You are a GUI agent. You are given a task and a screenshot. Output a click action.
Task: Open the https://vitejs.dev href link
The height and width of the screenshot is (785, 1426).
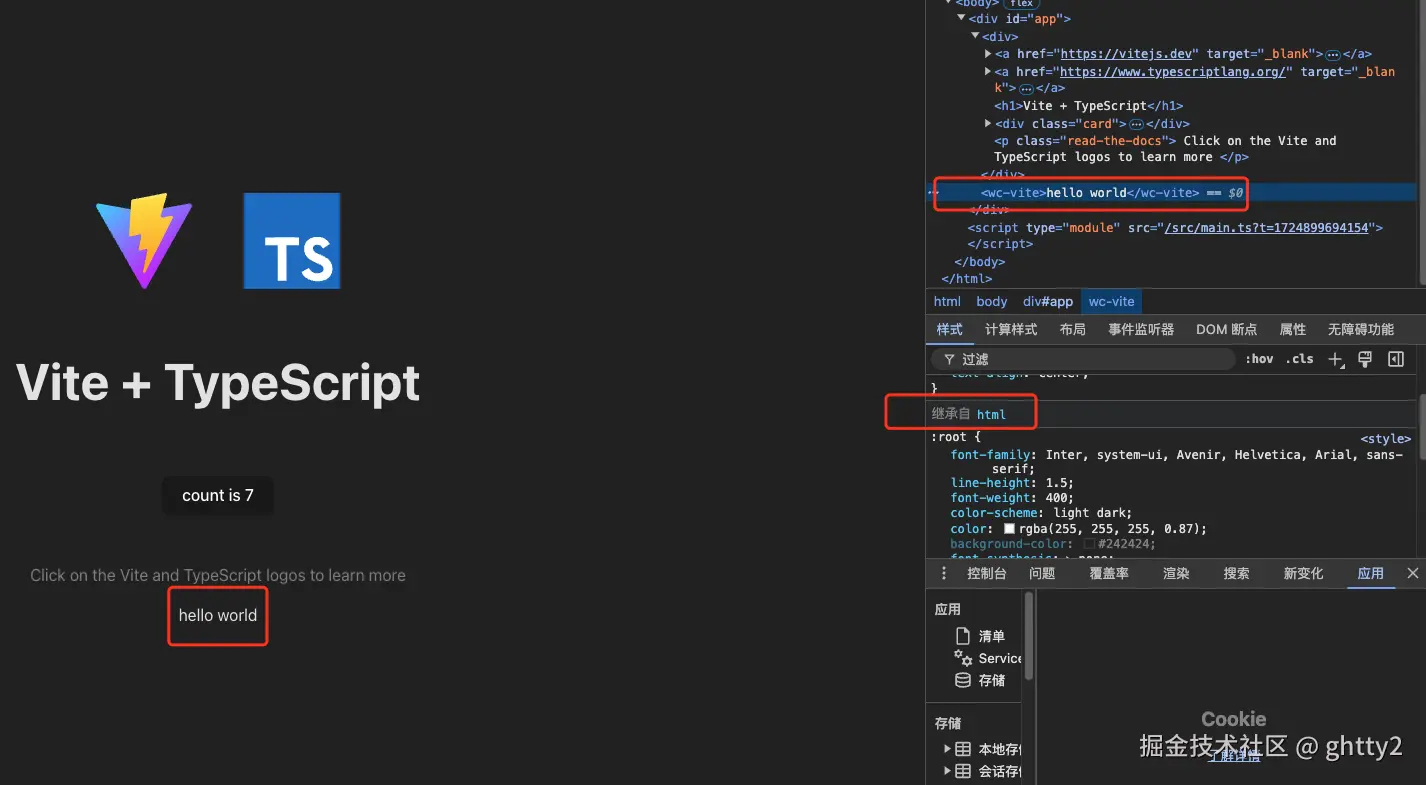(1126, 54)
